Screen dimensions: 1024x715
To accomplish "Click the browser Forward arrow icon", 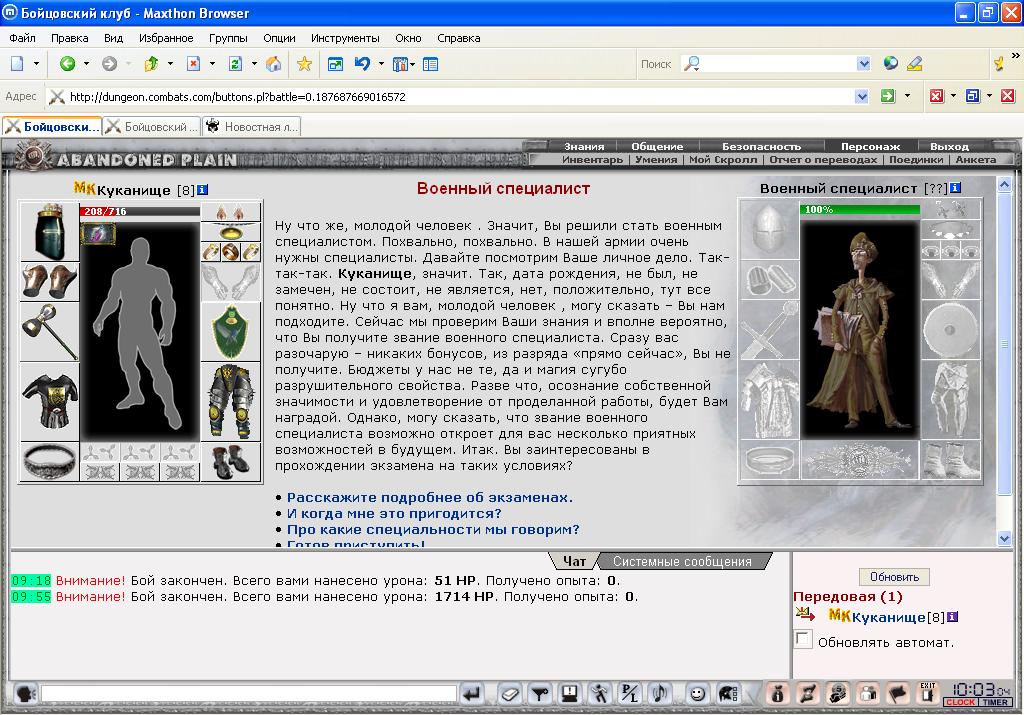I will pyautogui.click(x=110, y=63).
